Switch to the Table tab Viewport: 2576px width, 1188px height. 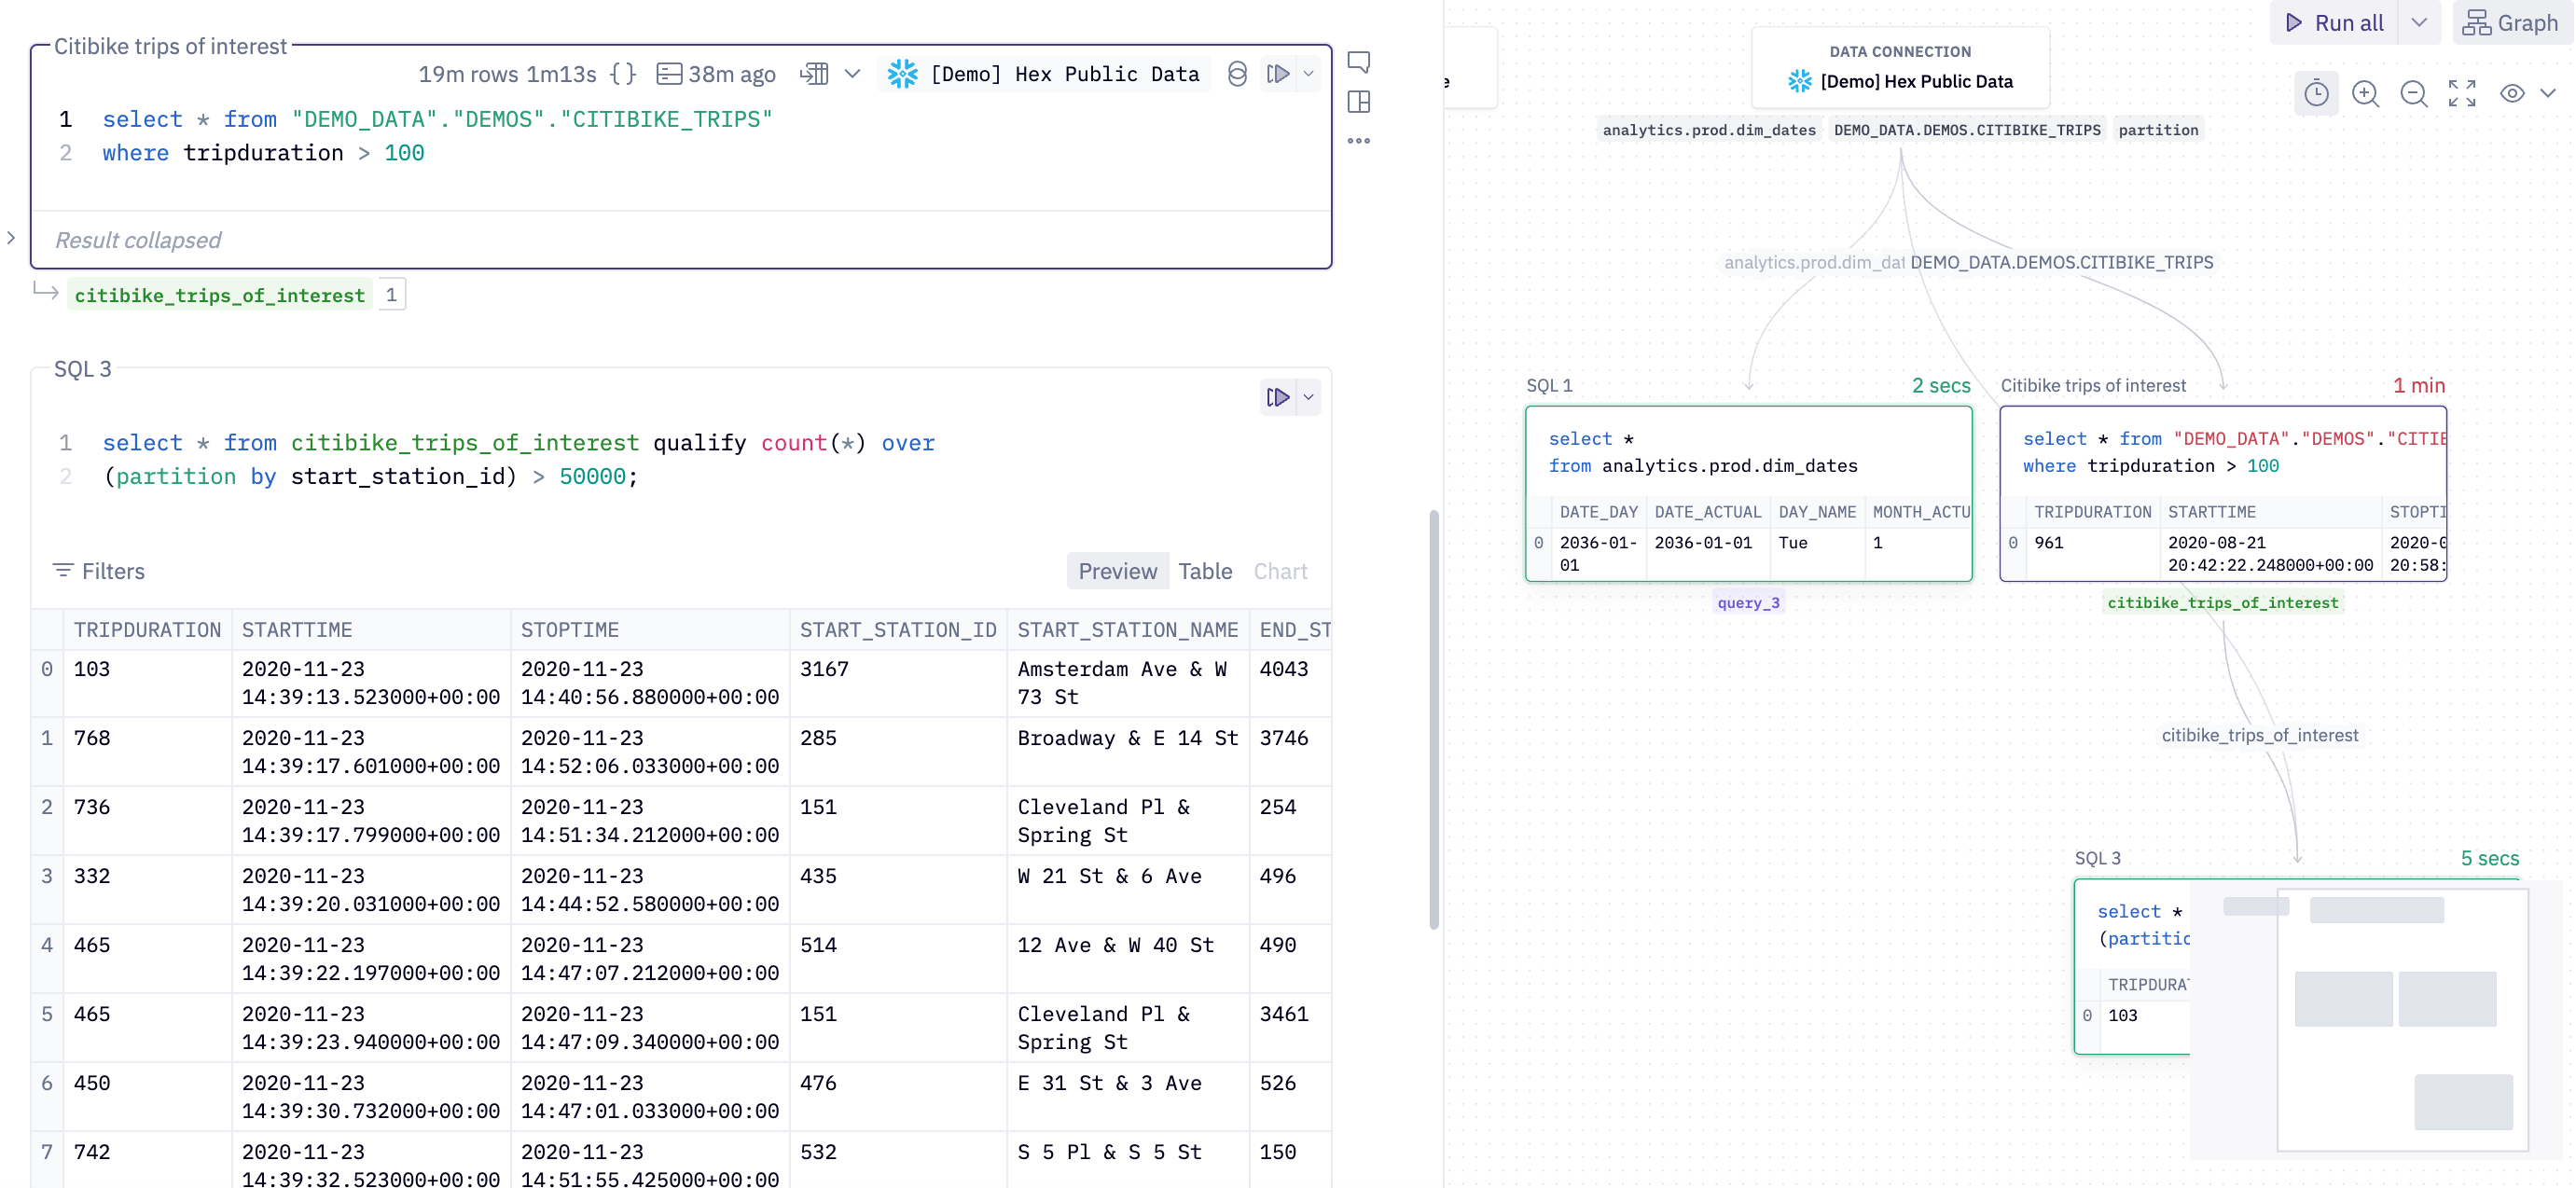tap(1204, 571)
